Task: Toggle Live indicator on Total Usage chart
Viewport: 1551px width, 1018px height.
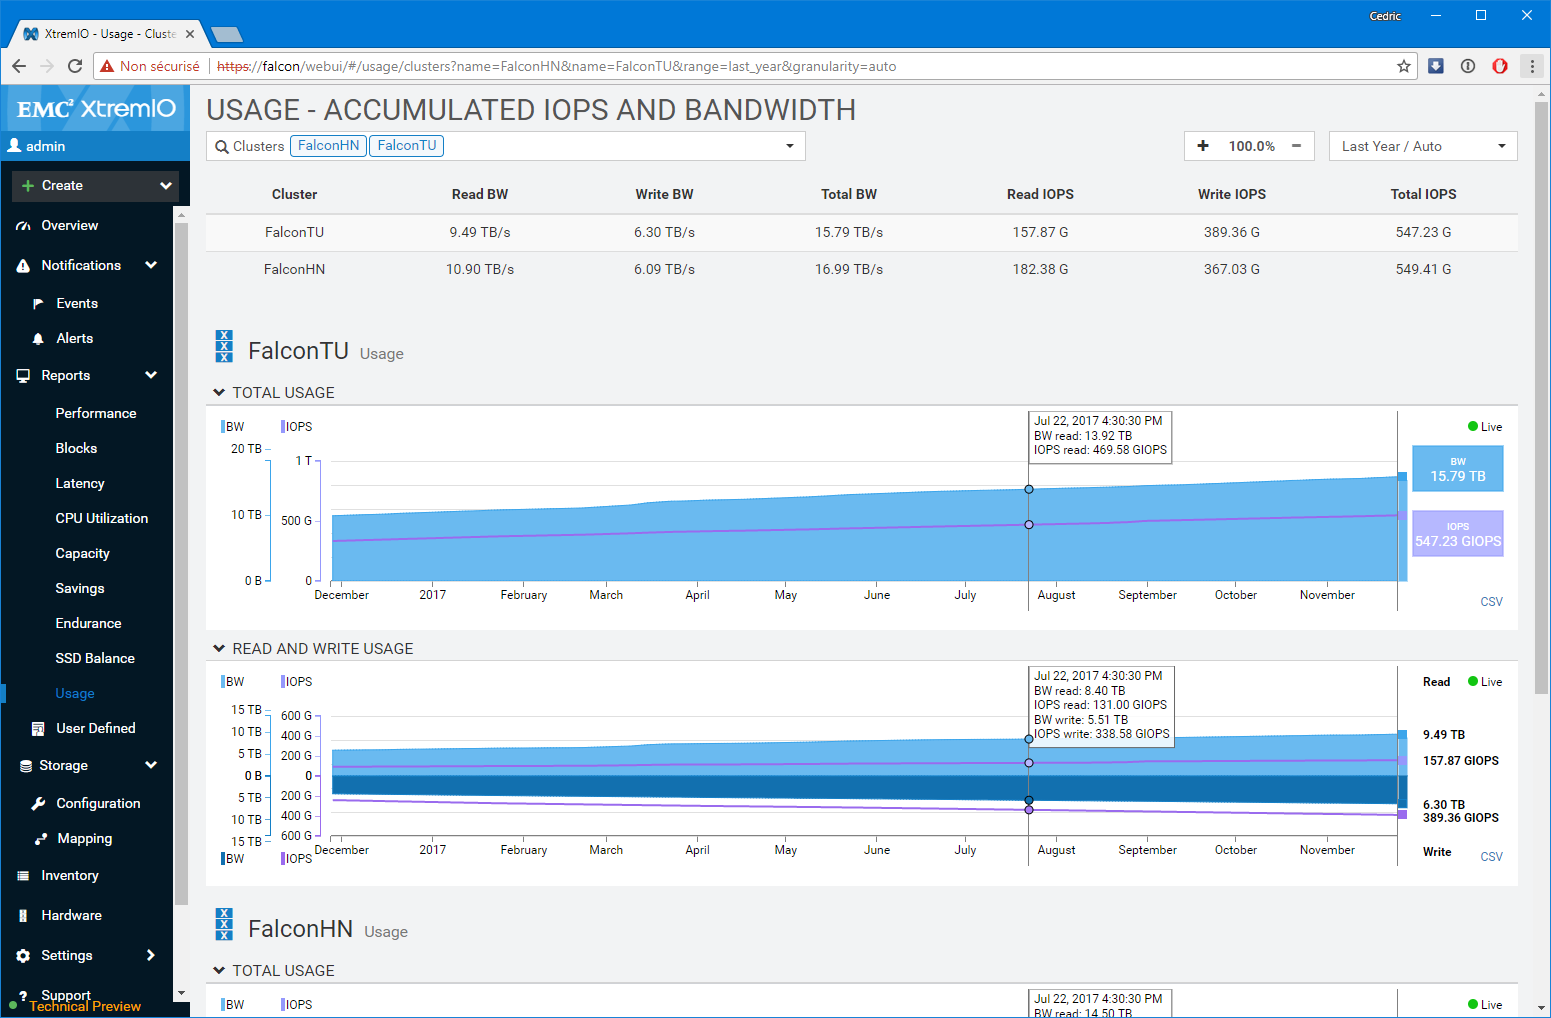Action: pos(1485,427)
